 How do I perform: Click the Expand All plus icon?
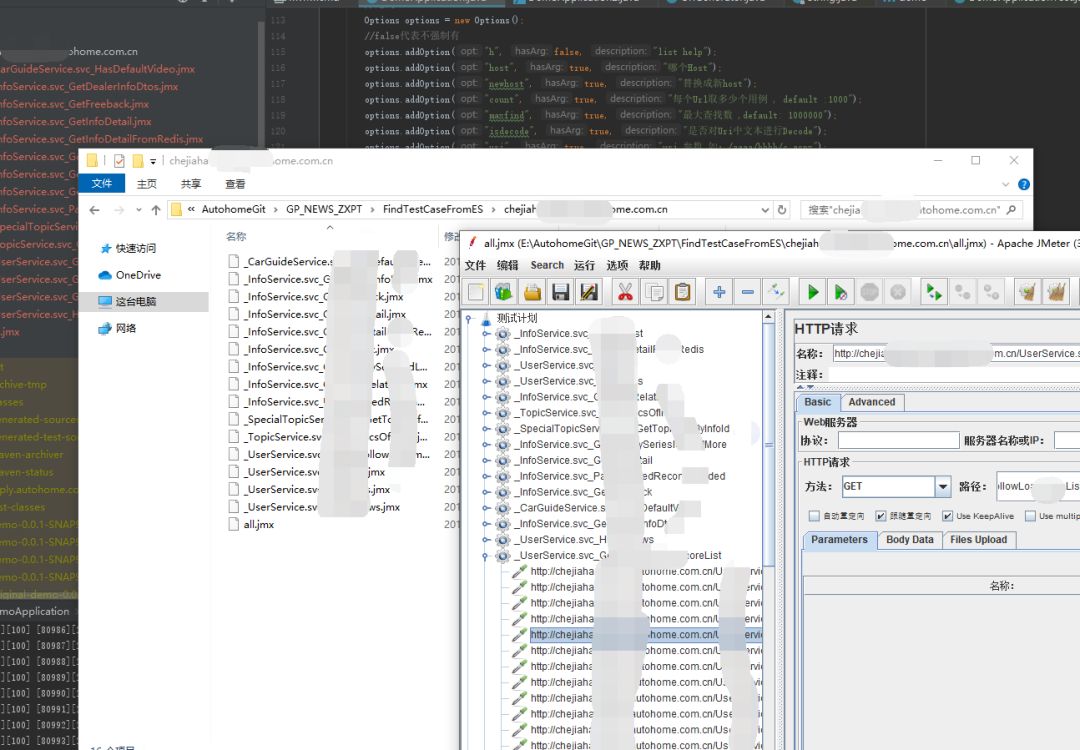tap(719, 292)
